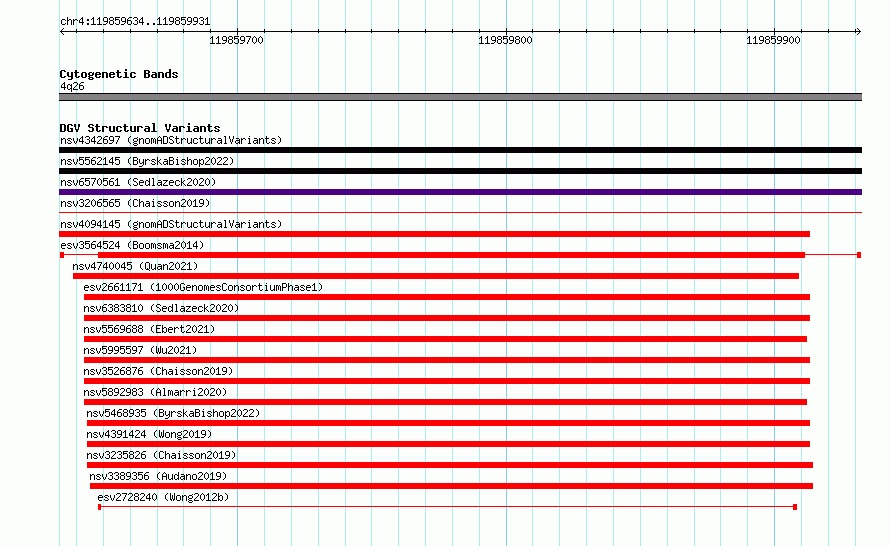Click label nsv5569688 (Ebert2021)
The image size is (890, 546).
149,329
